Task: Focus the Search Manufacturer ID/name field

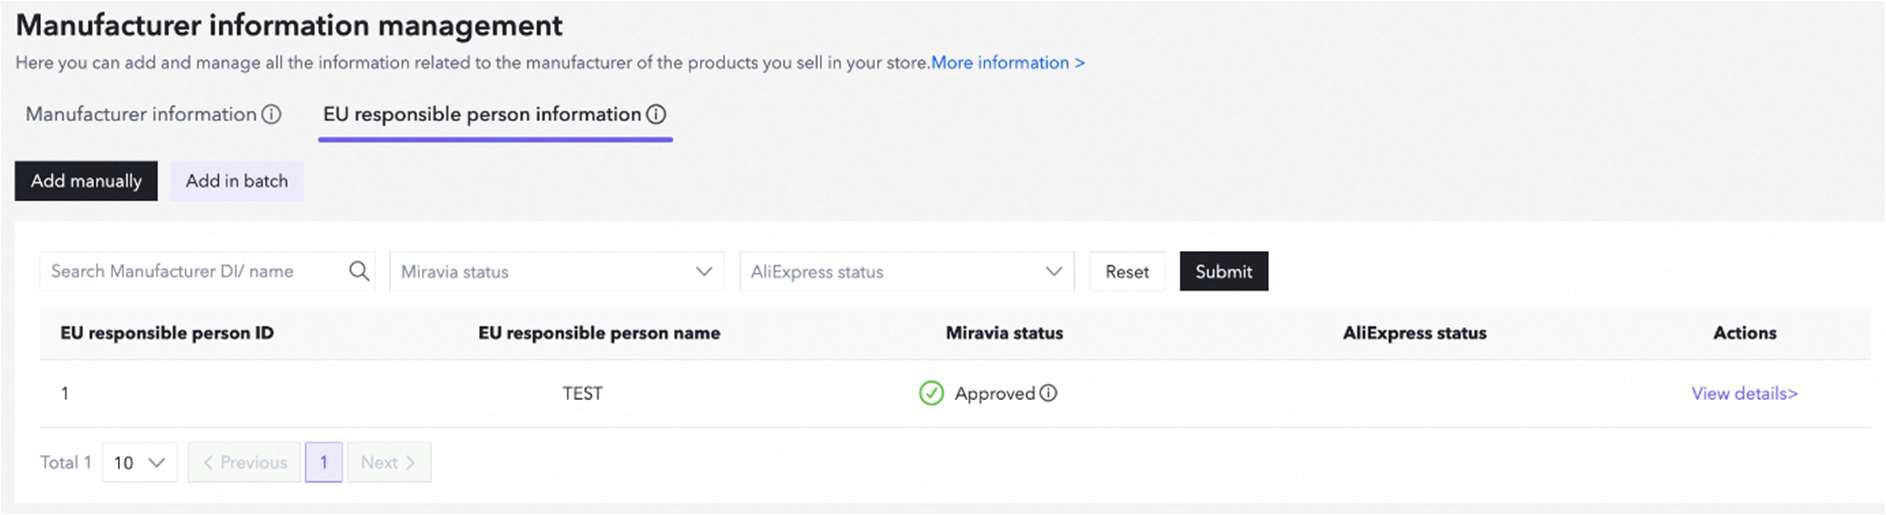Action: click(195, 271)
